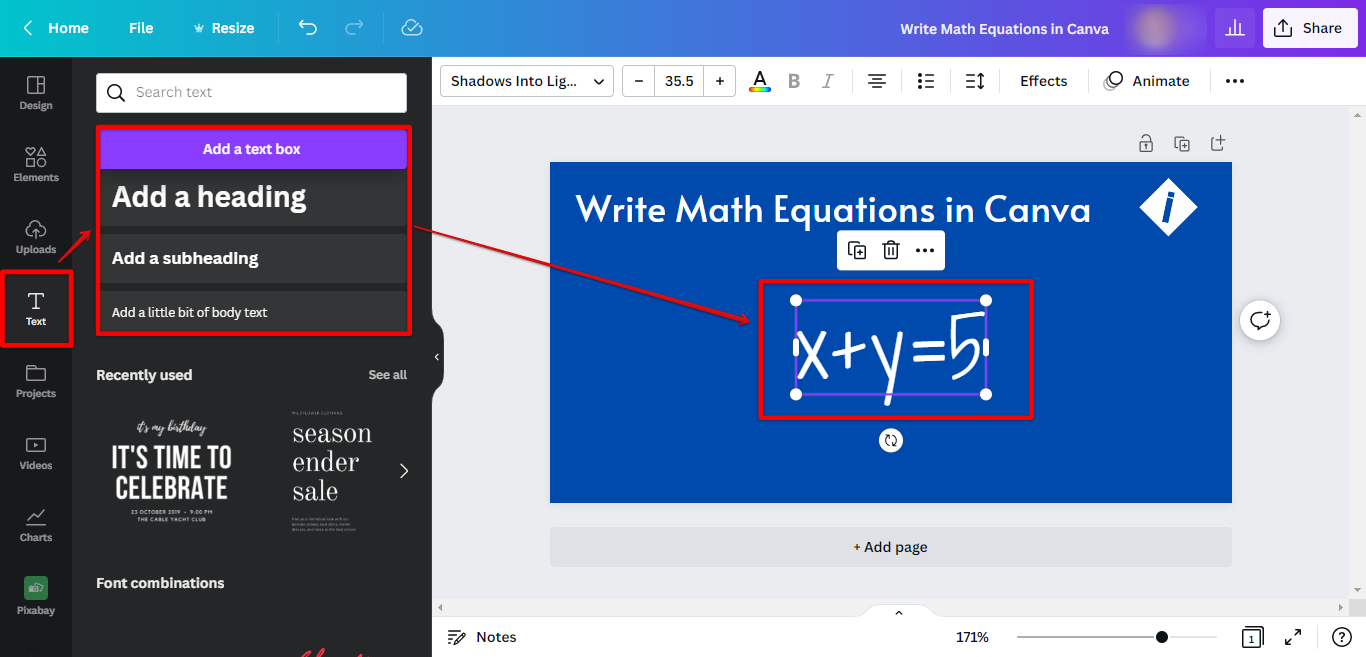Click the add comment bubble icon
Image resolution: width=1366 pixels, height=657 pixels.
click(1260, 320)
